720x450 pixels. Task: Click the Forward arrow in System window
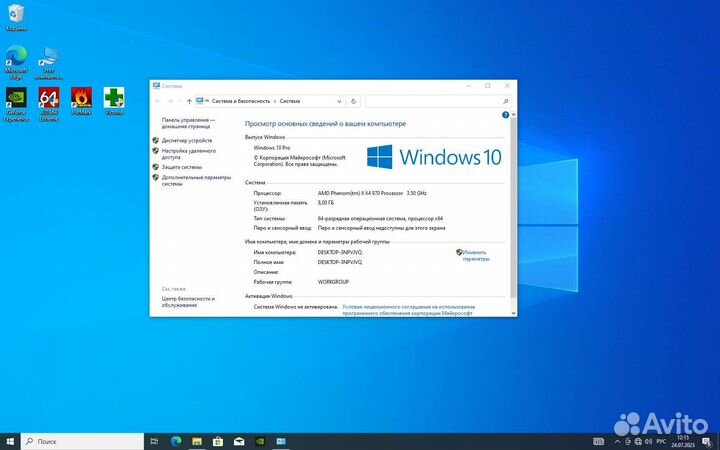pyautogui.click(x=170, y=101)
